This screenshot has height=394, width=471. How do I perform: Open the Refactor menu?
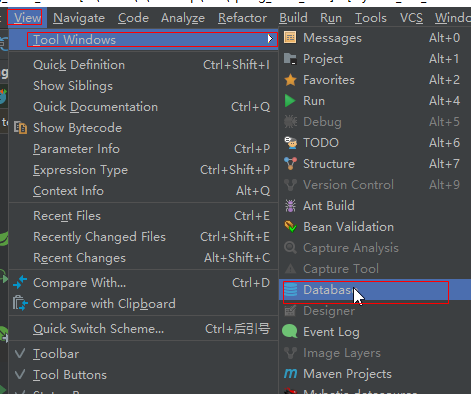[242, 18]
